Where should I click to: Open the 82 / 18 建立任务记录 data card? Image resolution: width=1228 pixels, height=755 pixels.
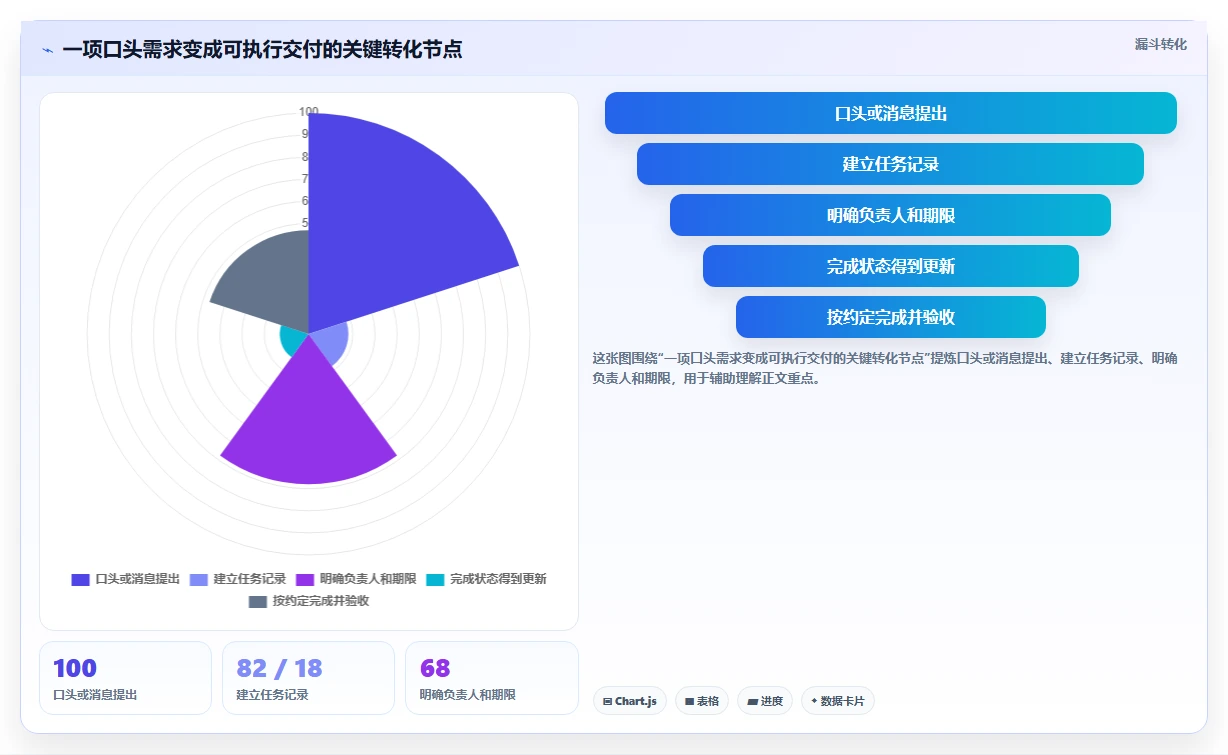308,678
